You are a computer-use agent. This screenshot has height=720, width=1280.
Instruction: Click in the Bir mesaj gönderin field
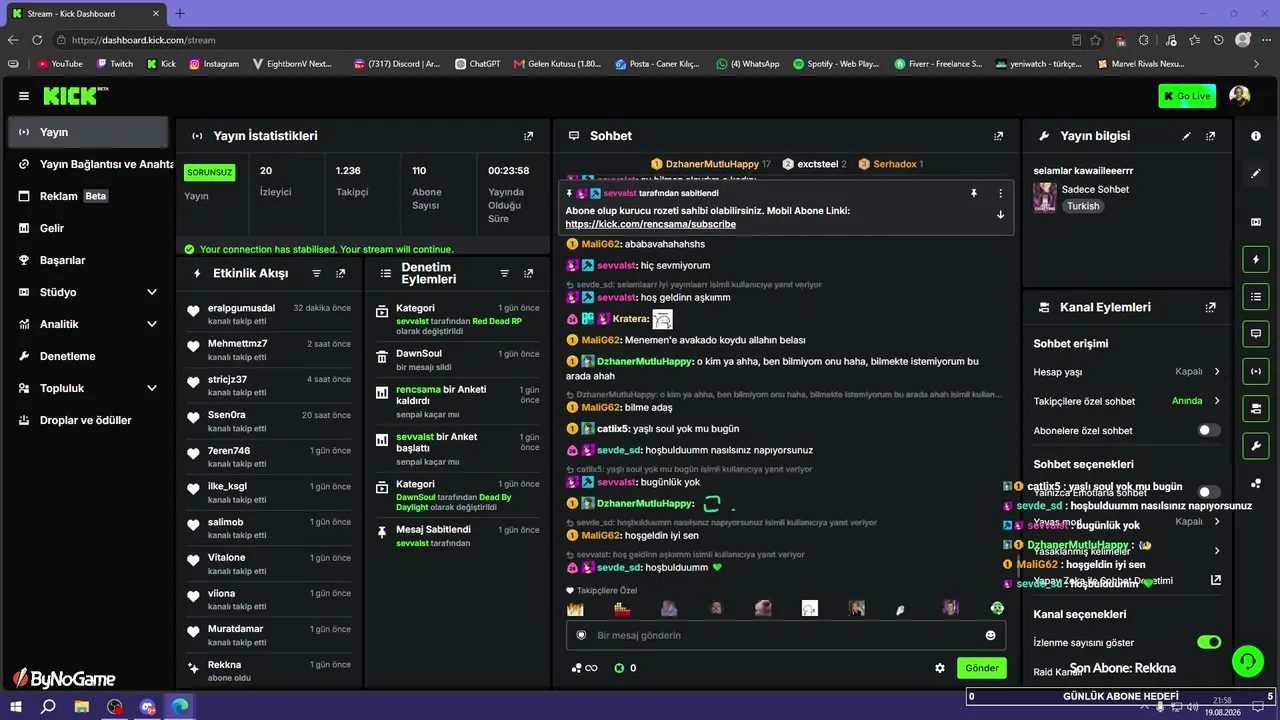[x=786, y=635]
